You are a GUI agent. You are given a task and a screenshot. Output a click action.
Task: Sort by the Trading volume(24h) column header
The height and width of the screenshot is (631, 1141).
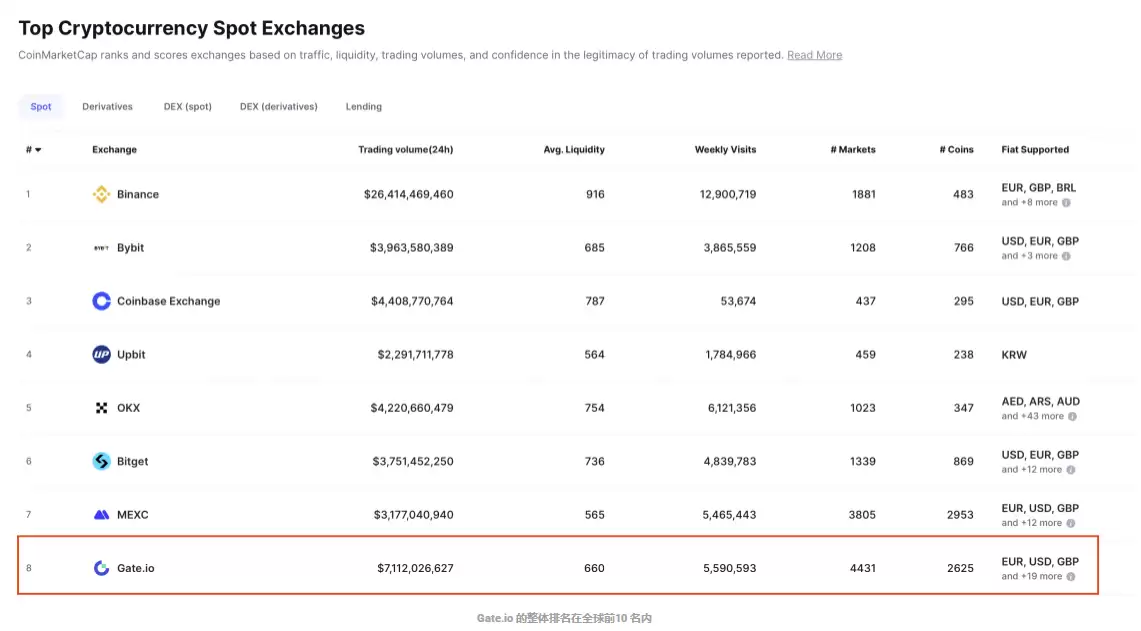pyautogui.click(x=405, y=149)
